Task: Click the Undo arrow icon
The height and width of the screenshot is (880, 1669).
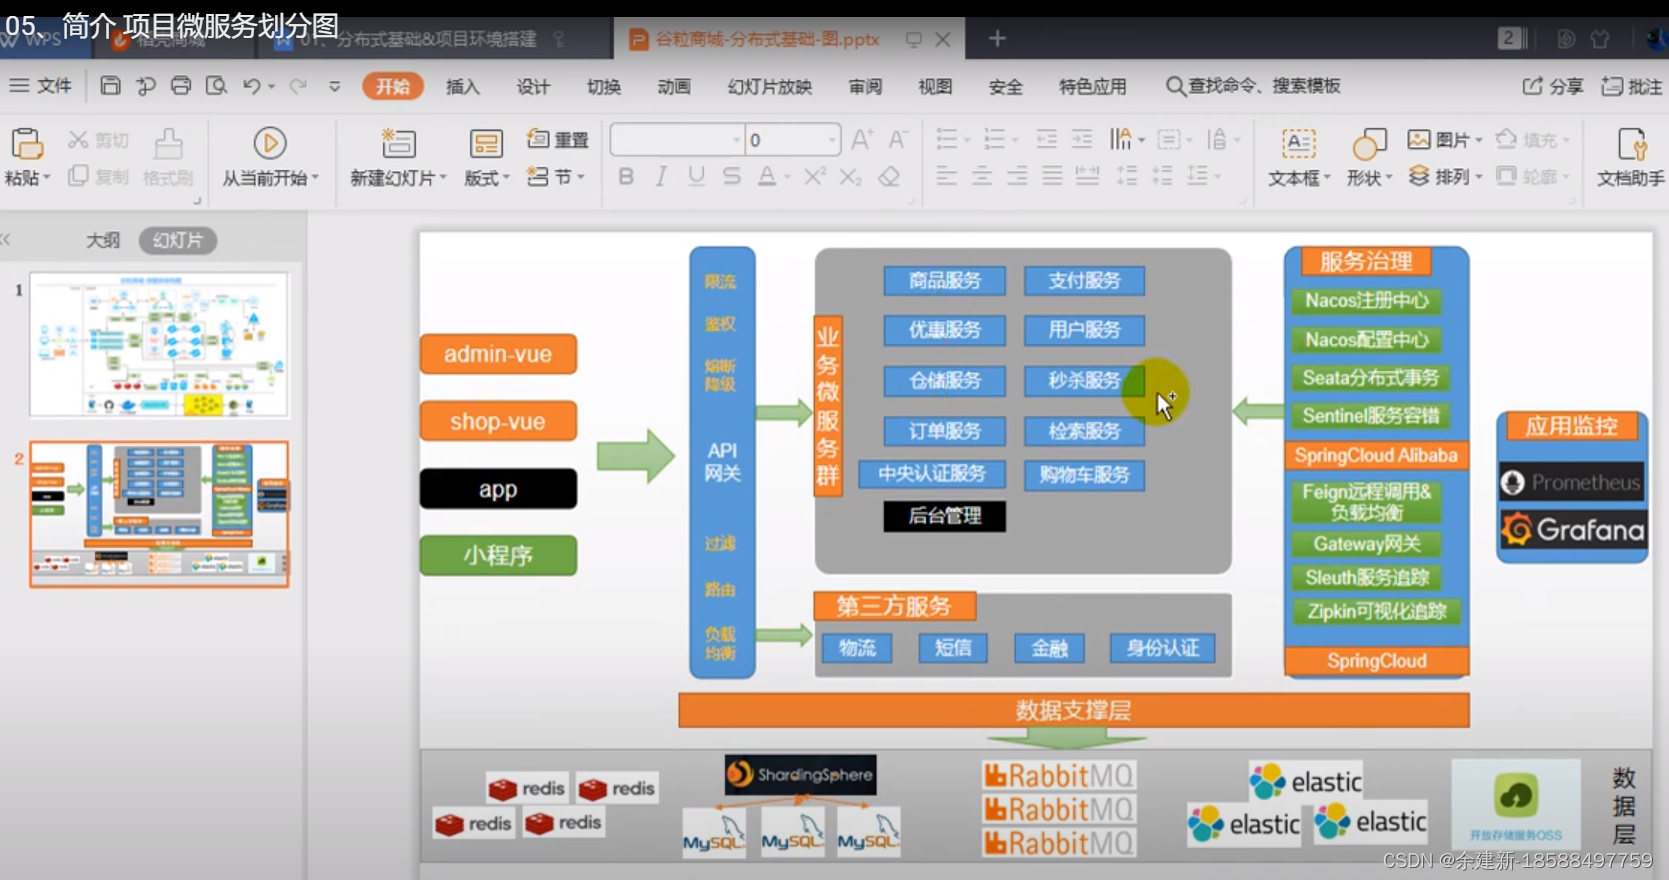Action: [x=252, y=86]
